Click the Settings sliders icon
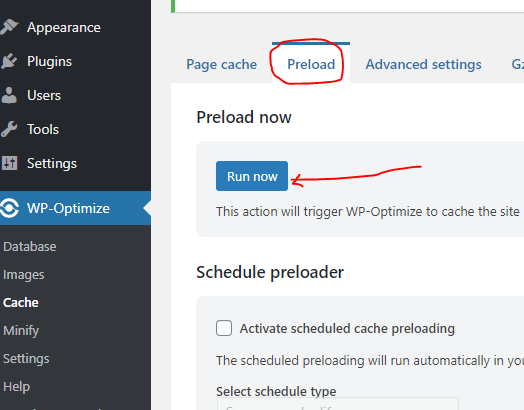The width and height of the screenshot is (524, 410). pyautogui.click(x=9, y=163)
